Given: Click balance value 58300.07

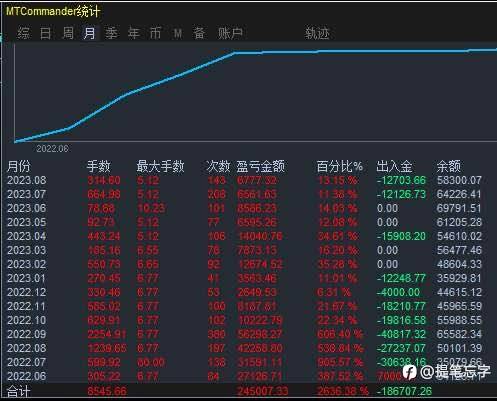Looking at the screenshot, I should (459, 180).
